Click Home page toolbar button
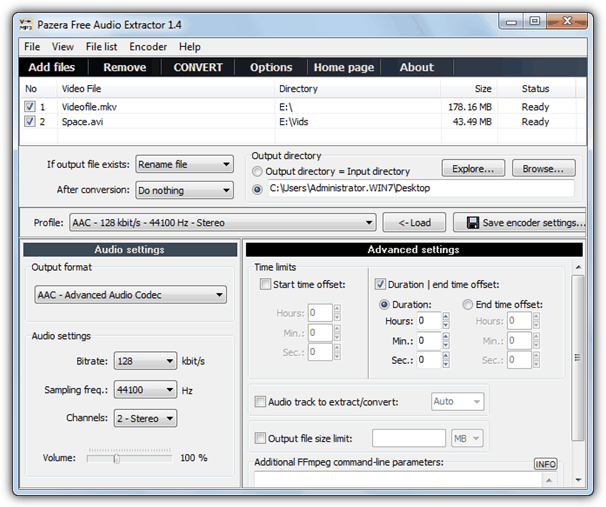 click(x=344, y=67)
